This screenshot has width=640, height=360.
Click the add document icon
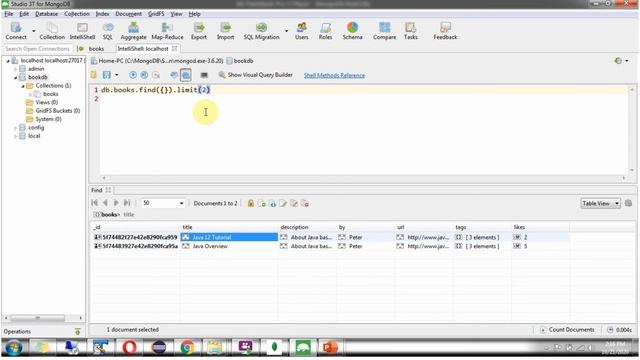pos(262,203)
